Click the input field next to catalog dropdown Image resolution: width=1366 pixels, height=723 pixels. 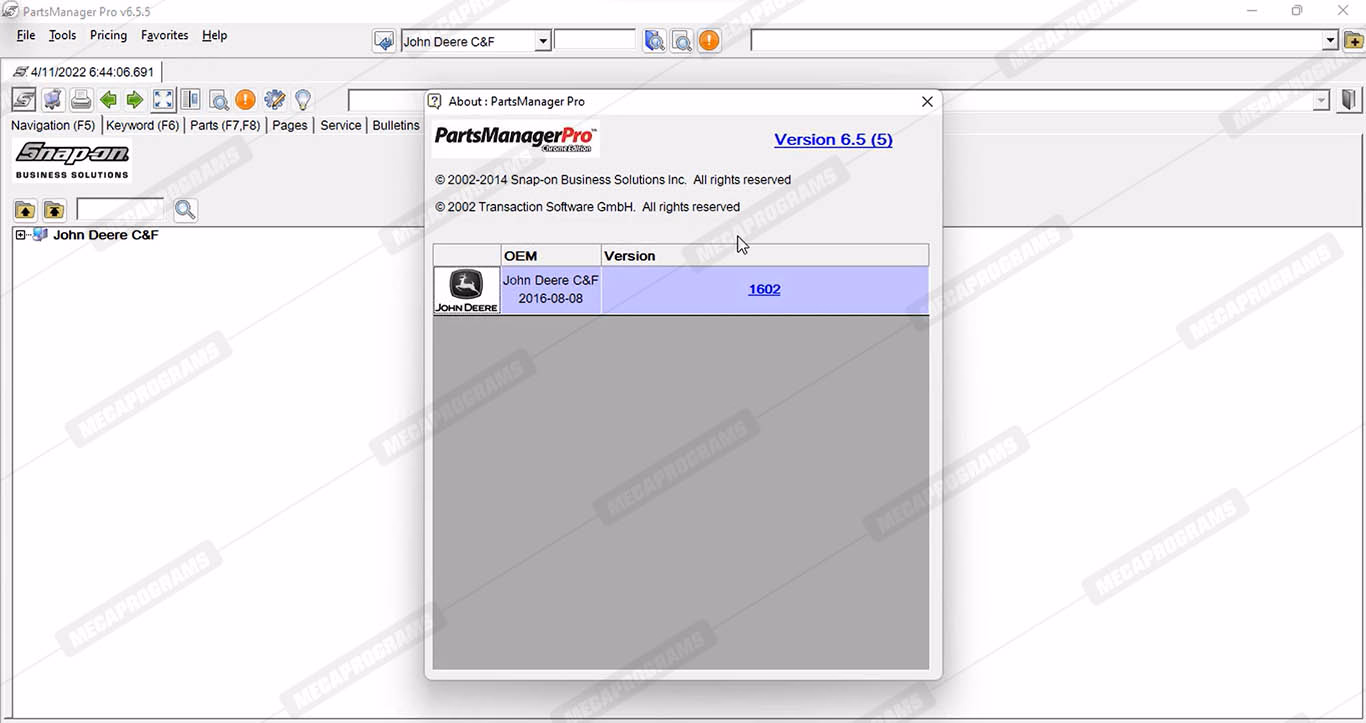pos(595,40)
